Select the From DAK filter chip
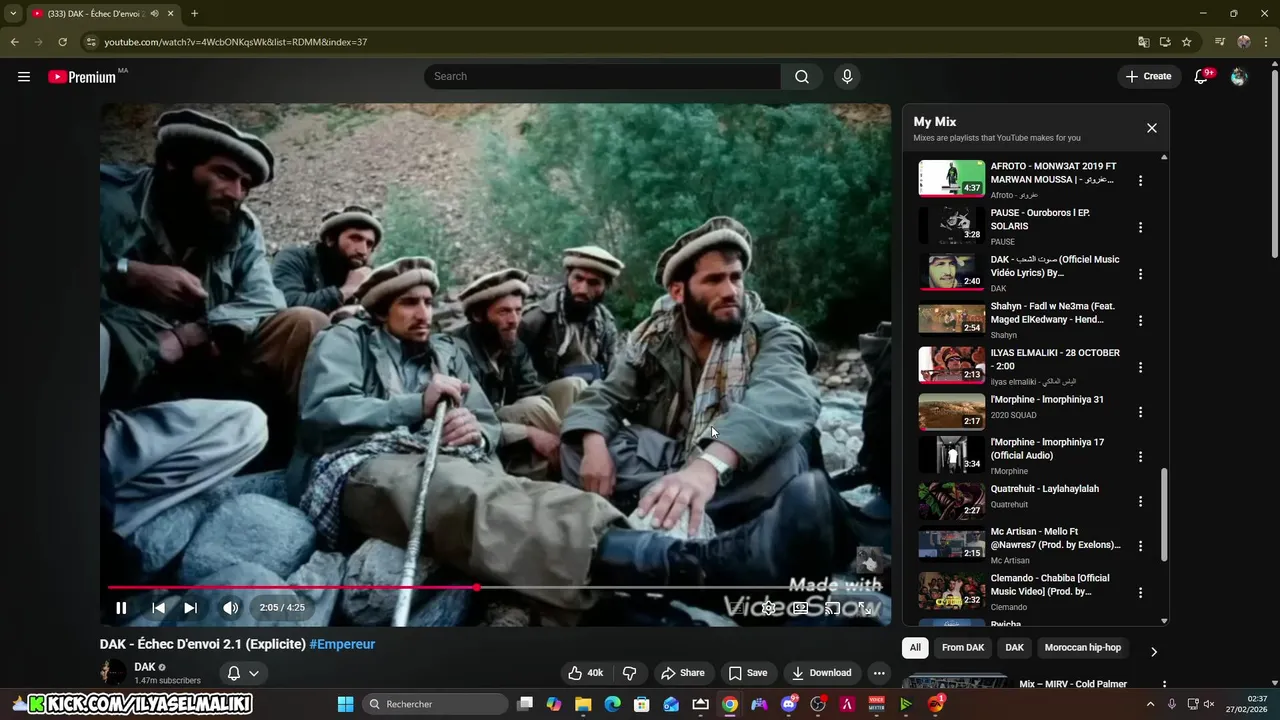 tap(963, 648)
